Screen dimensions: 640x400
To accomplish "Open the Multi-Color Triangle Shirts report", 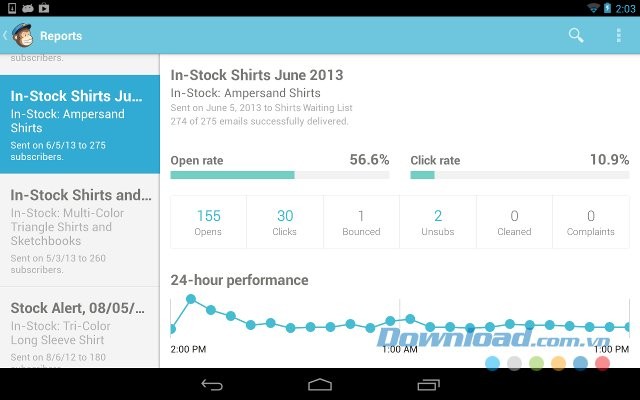I will (x=80, y=229).
